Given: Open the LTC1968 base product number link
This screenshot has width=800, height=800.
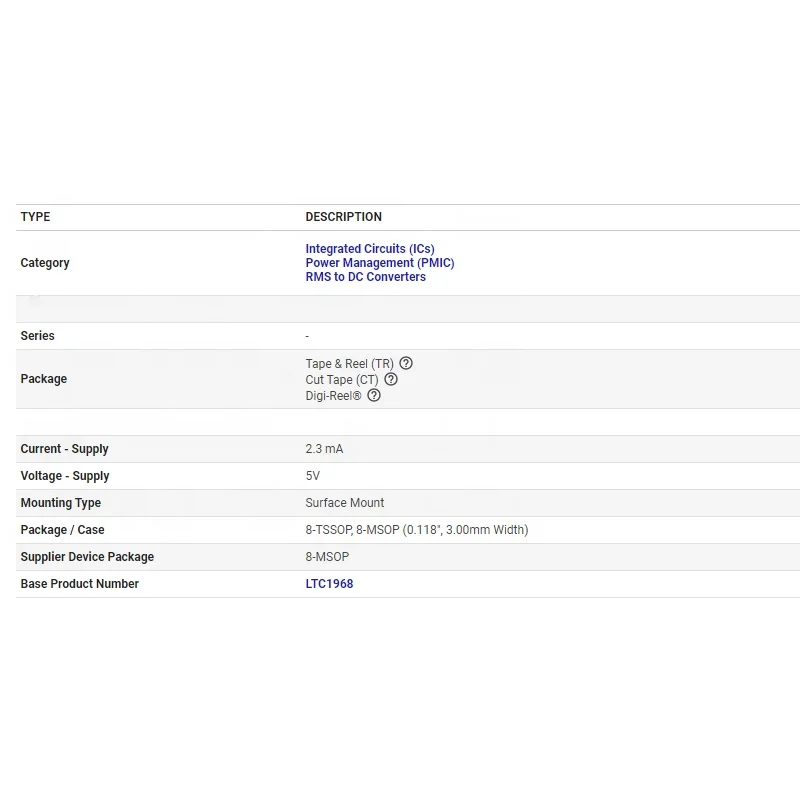Looking at the screenshot, I should [329, 584].
